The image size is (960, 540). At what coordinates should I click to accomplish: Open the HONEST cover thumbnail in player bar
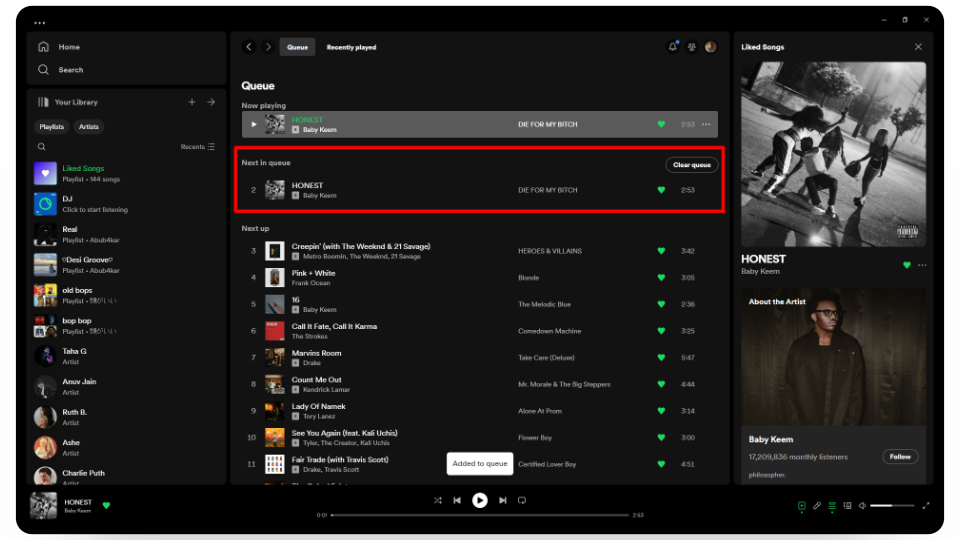43,506
